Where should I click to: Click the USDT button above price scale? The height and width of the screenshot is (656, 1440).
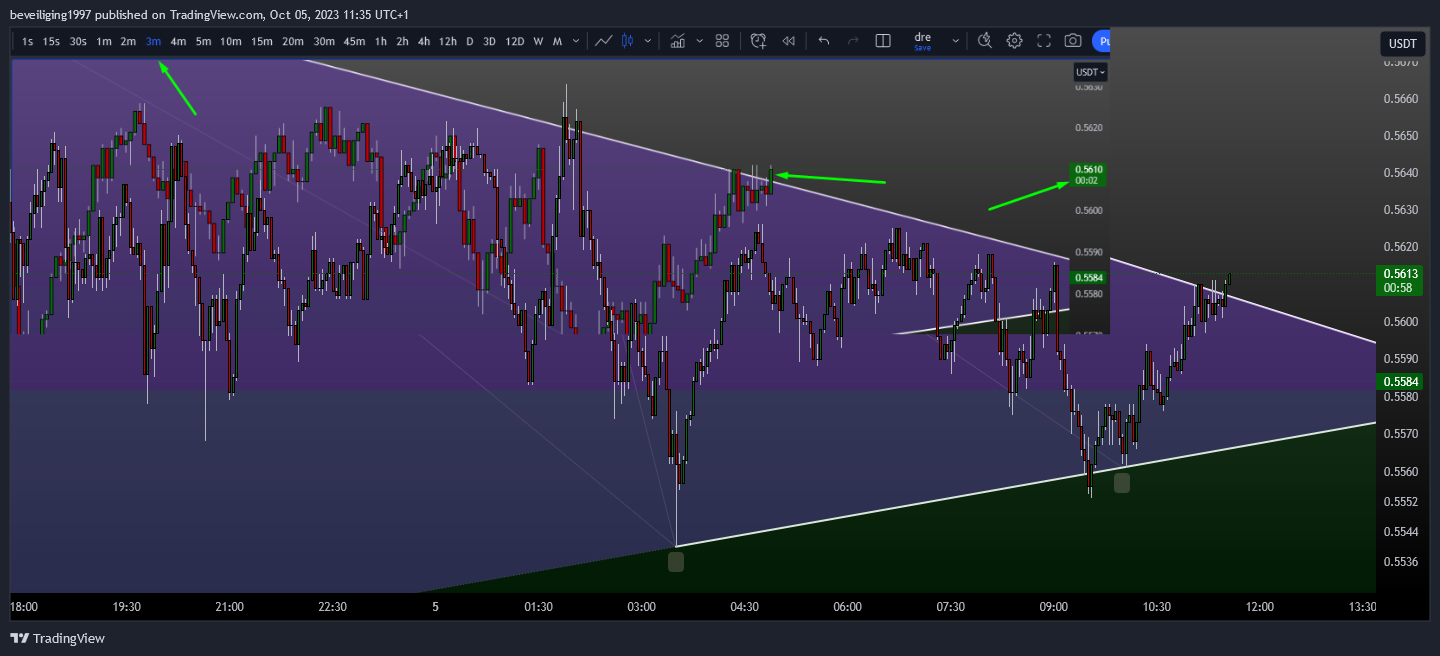(1403, 43)
